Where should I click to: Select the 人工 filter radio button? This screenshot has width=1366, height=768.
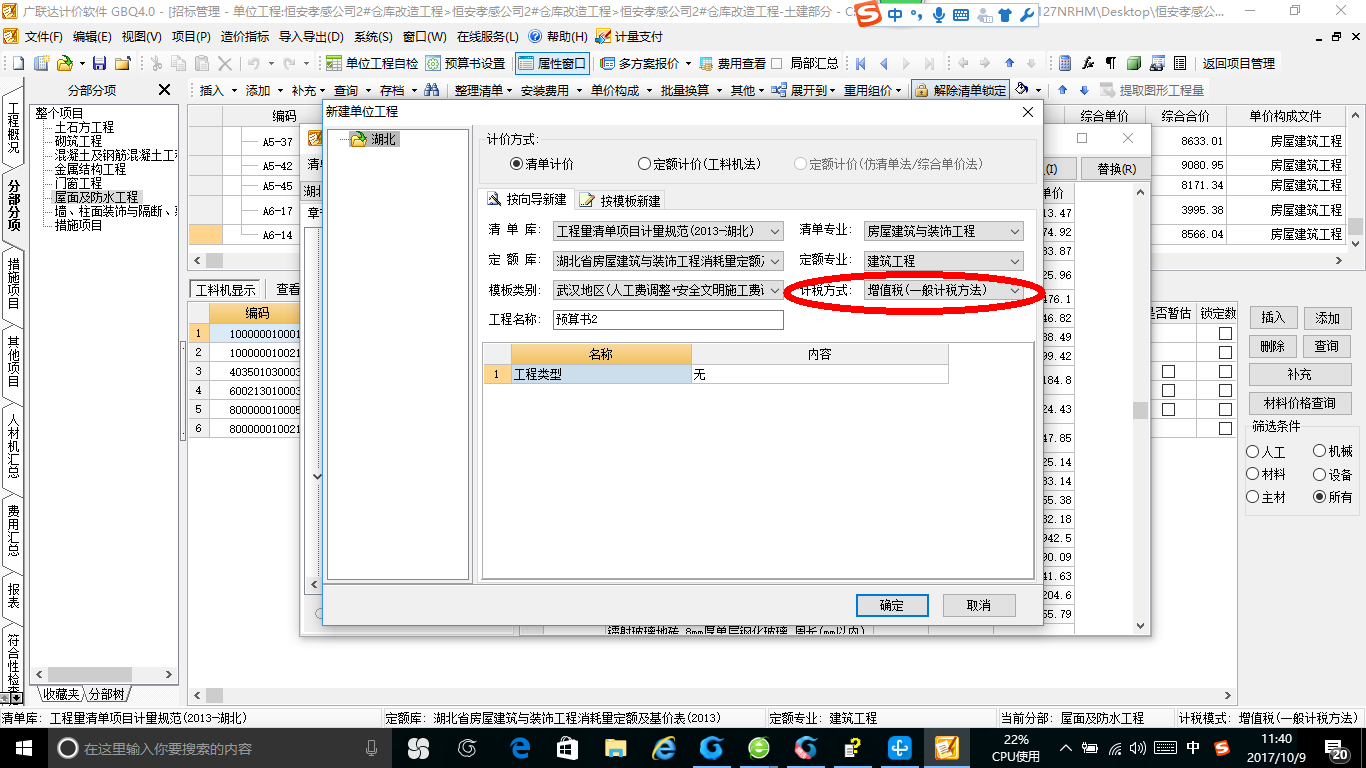tap(1253, 452)
